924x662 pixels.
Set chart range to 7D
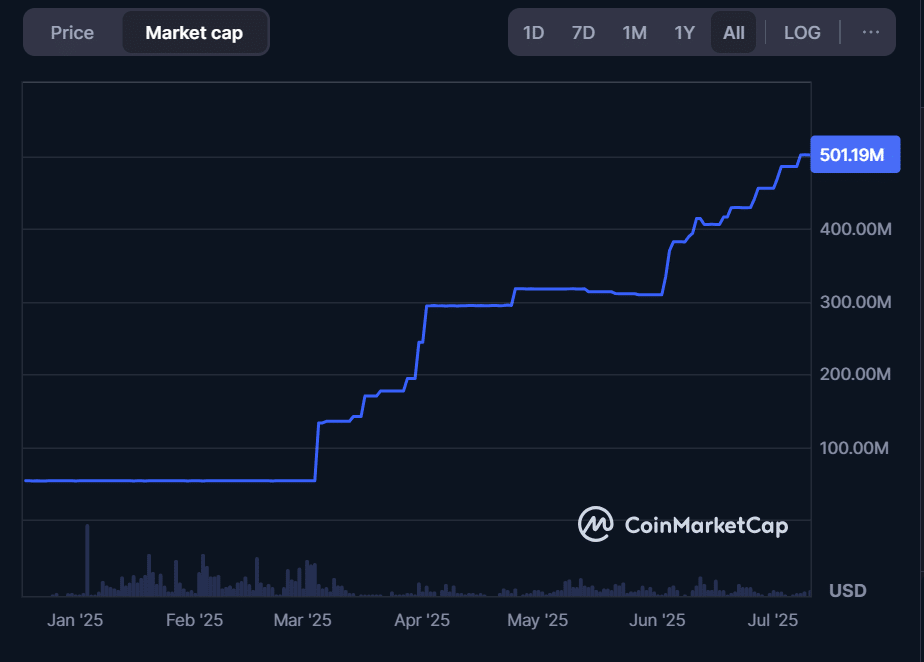point(583,33)
